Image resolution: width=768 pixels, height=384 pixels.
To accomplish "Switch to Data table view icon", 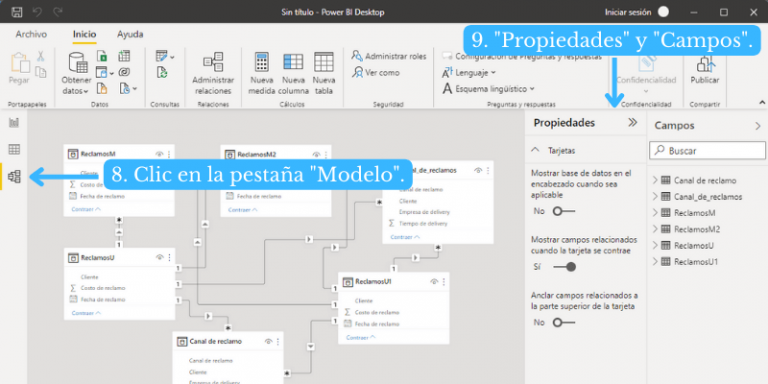I will (14, 149).
